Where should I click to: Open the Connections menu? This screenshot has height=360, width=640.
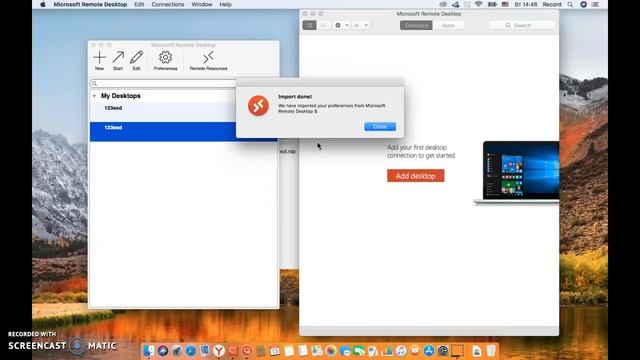168,4
